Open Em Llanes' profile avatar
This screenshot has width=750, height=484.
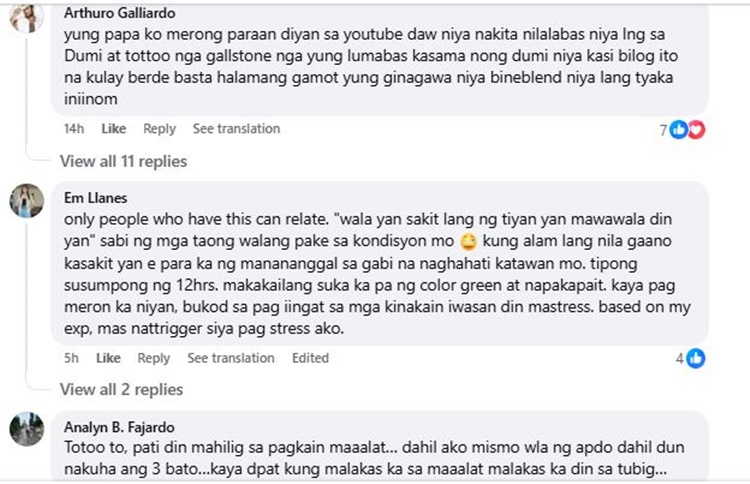(26, 201)
